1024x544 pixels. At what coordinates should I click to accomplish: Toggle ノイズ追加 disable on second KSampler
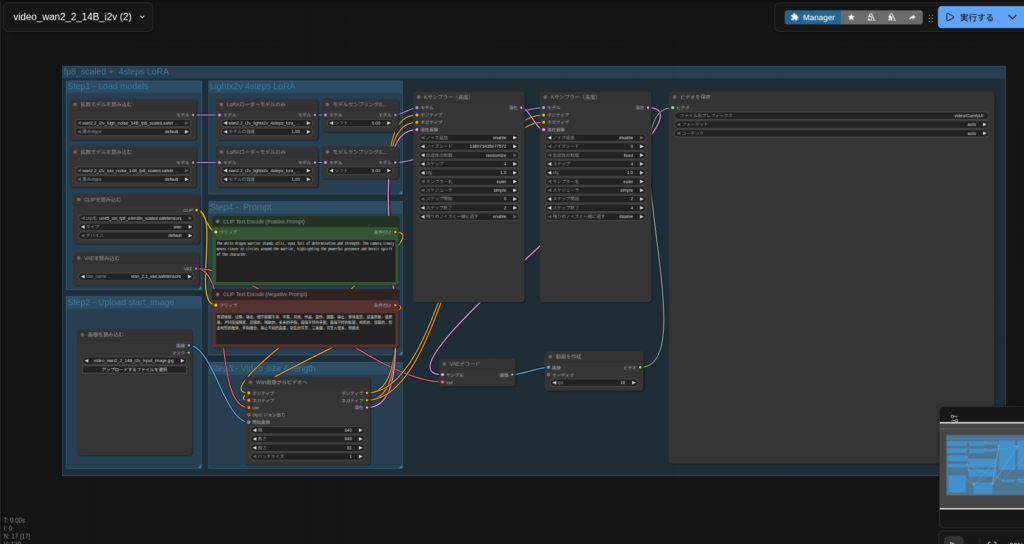click(594, 137)
